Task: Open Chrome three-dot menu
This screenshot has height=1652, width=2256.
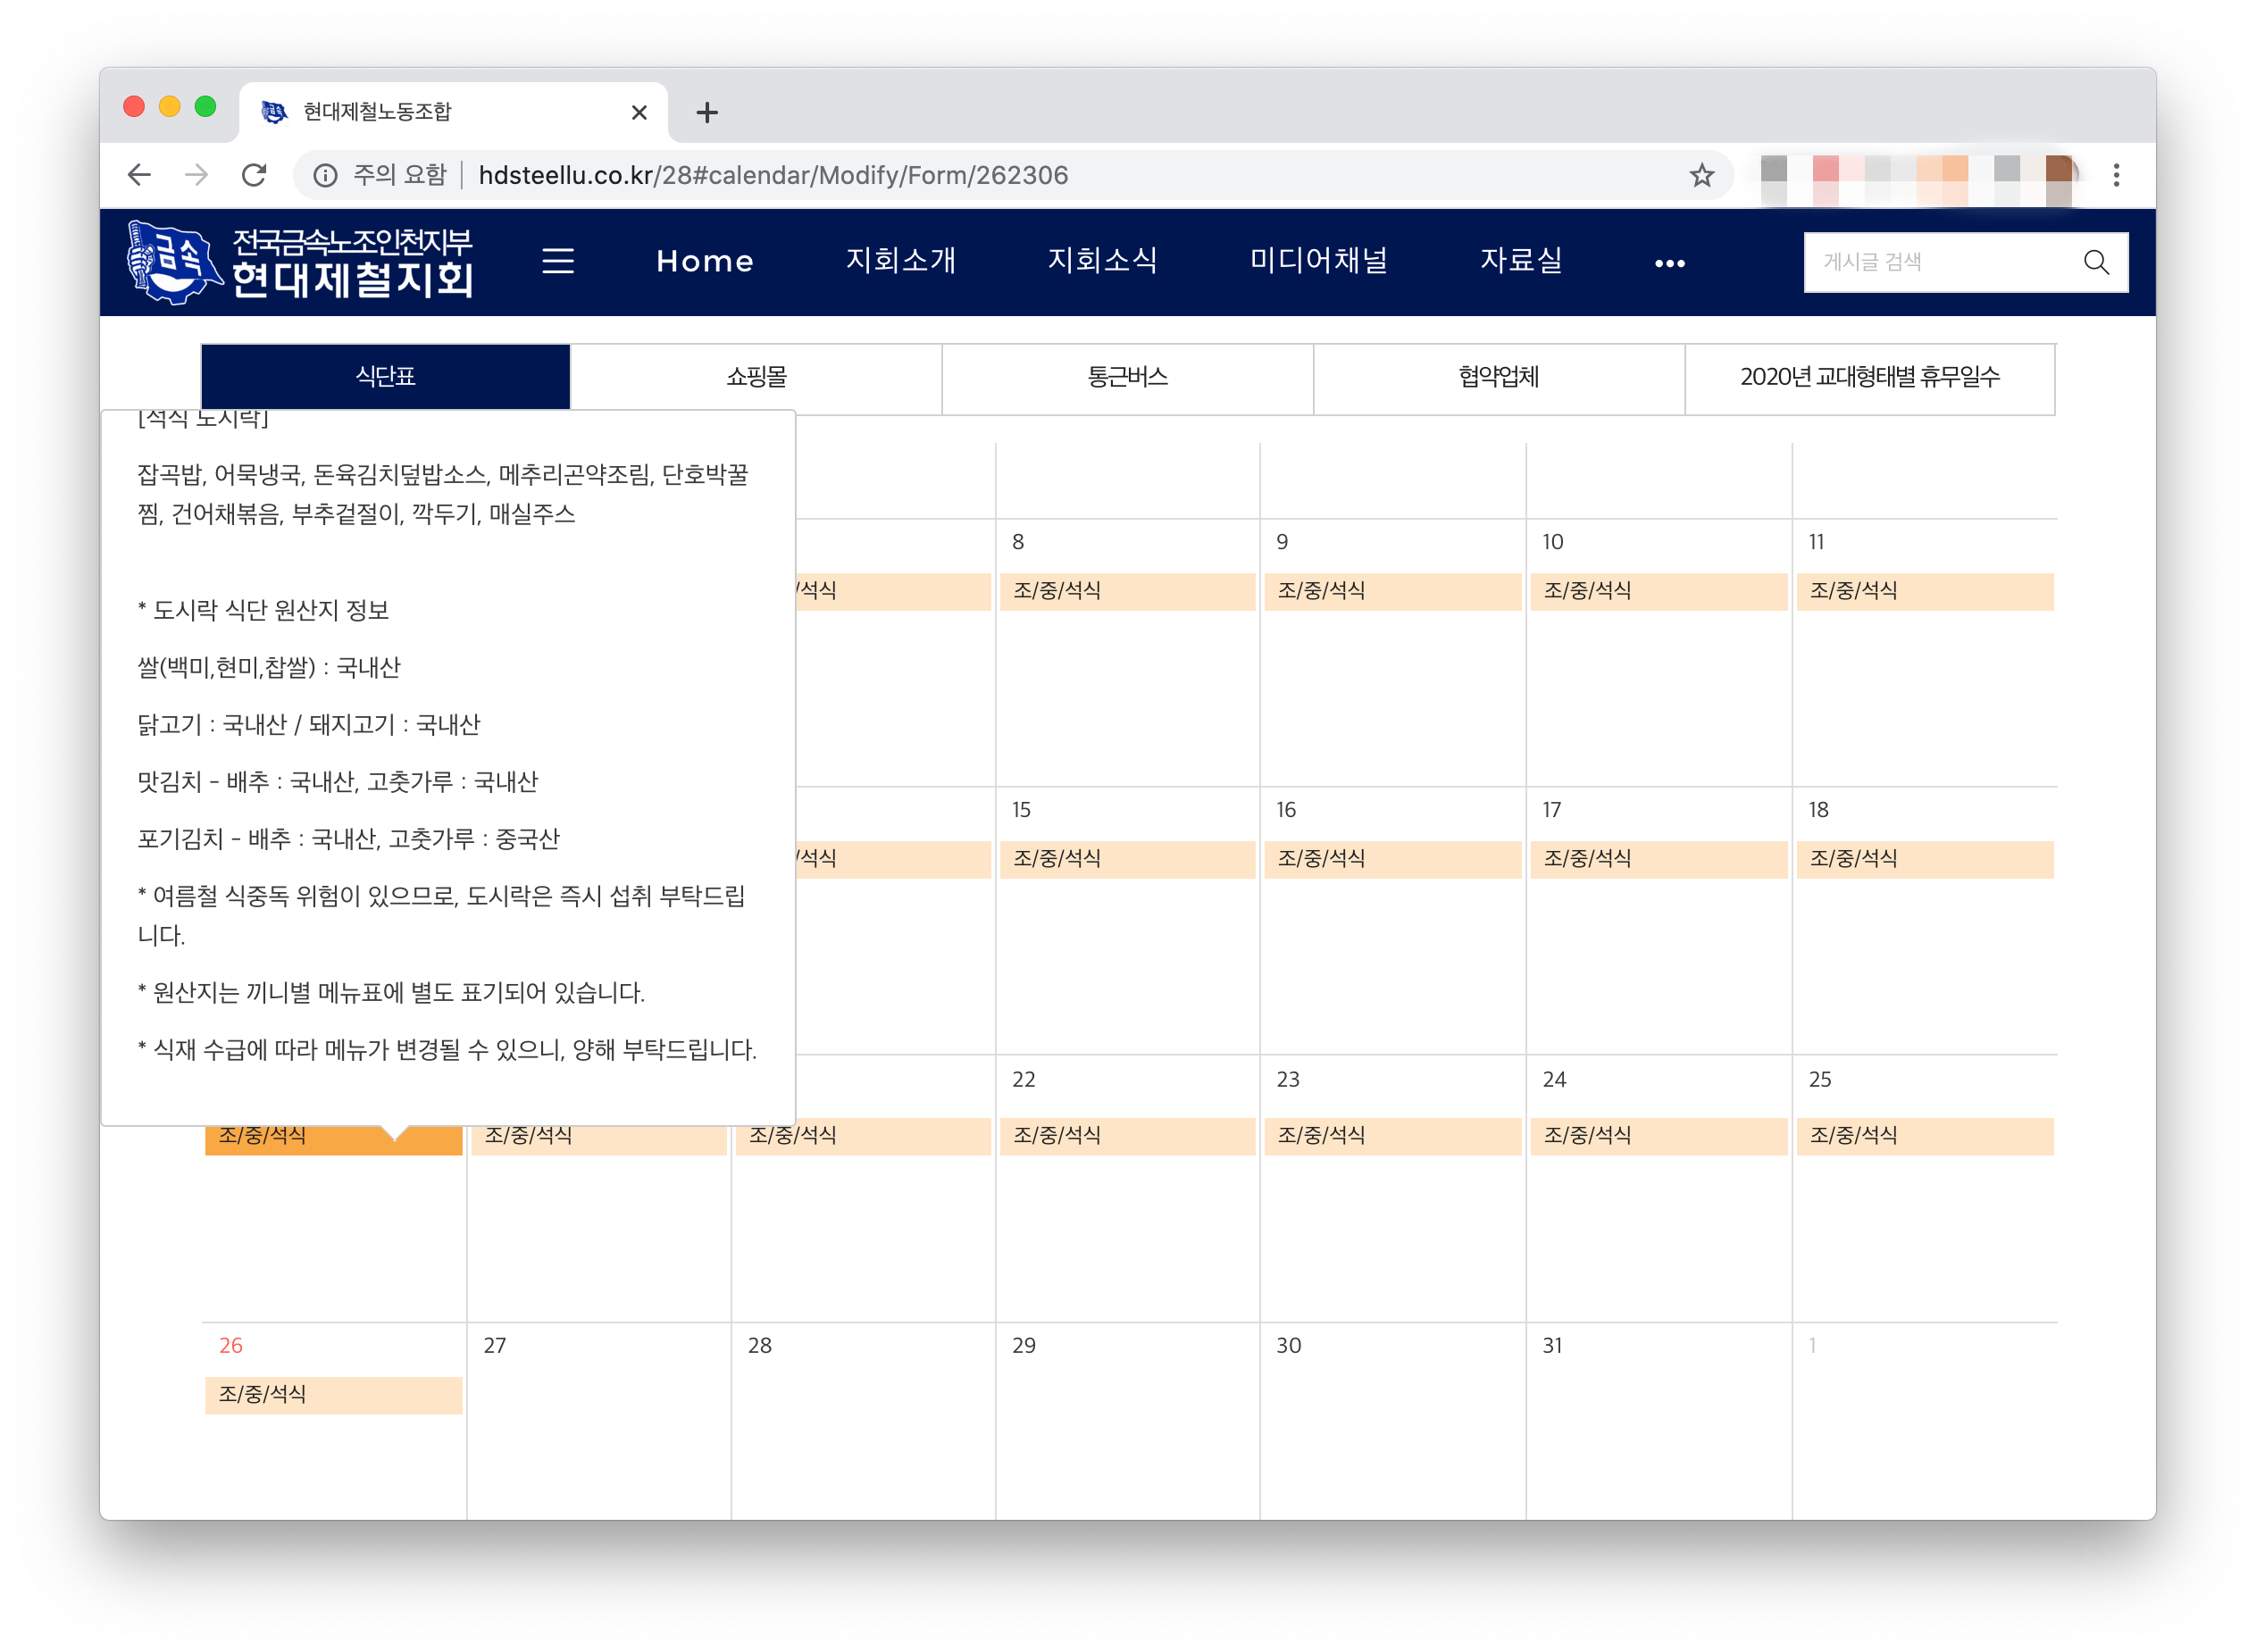Action: 2116,176
